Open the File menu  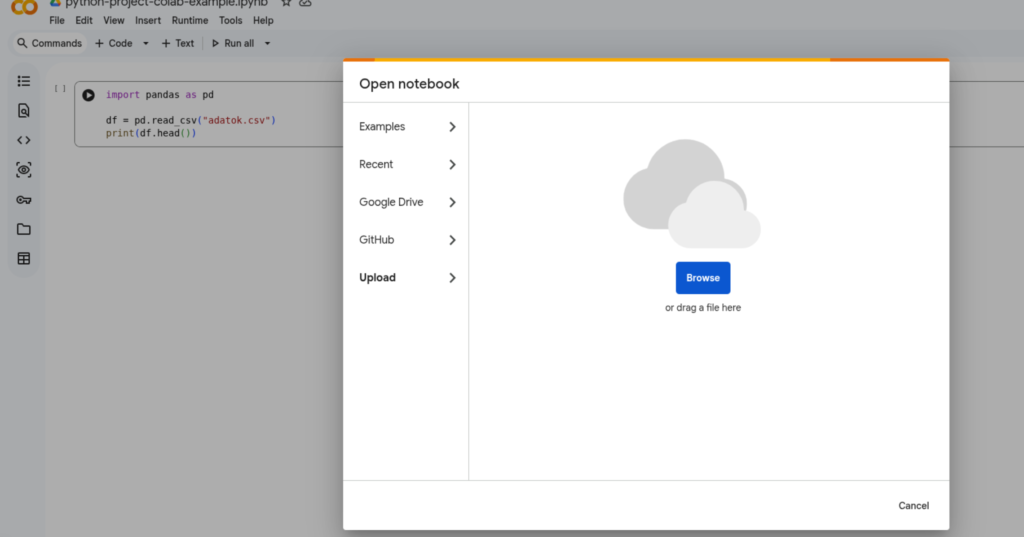(57, 20)
